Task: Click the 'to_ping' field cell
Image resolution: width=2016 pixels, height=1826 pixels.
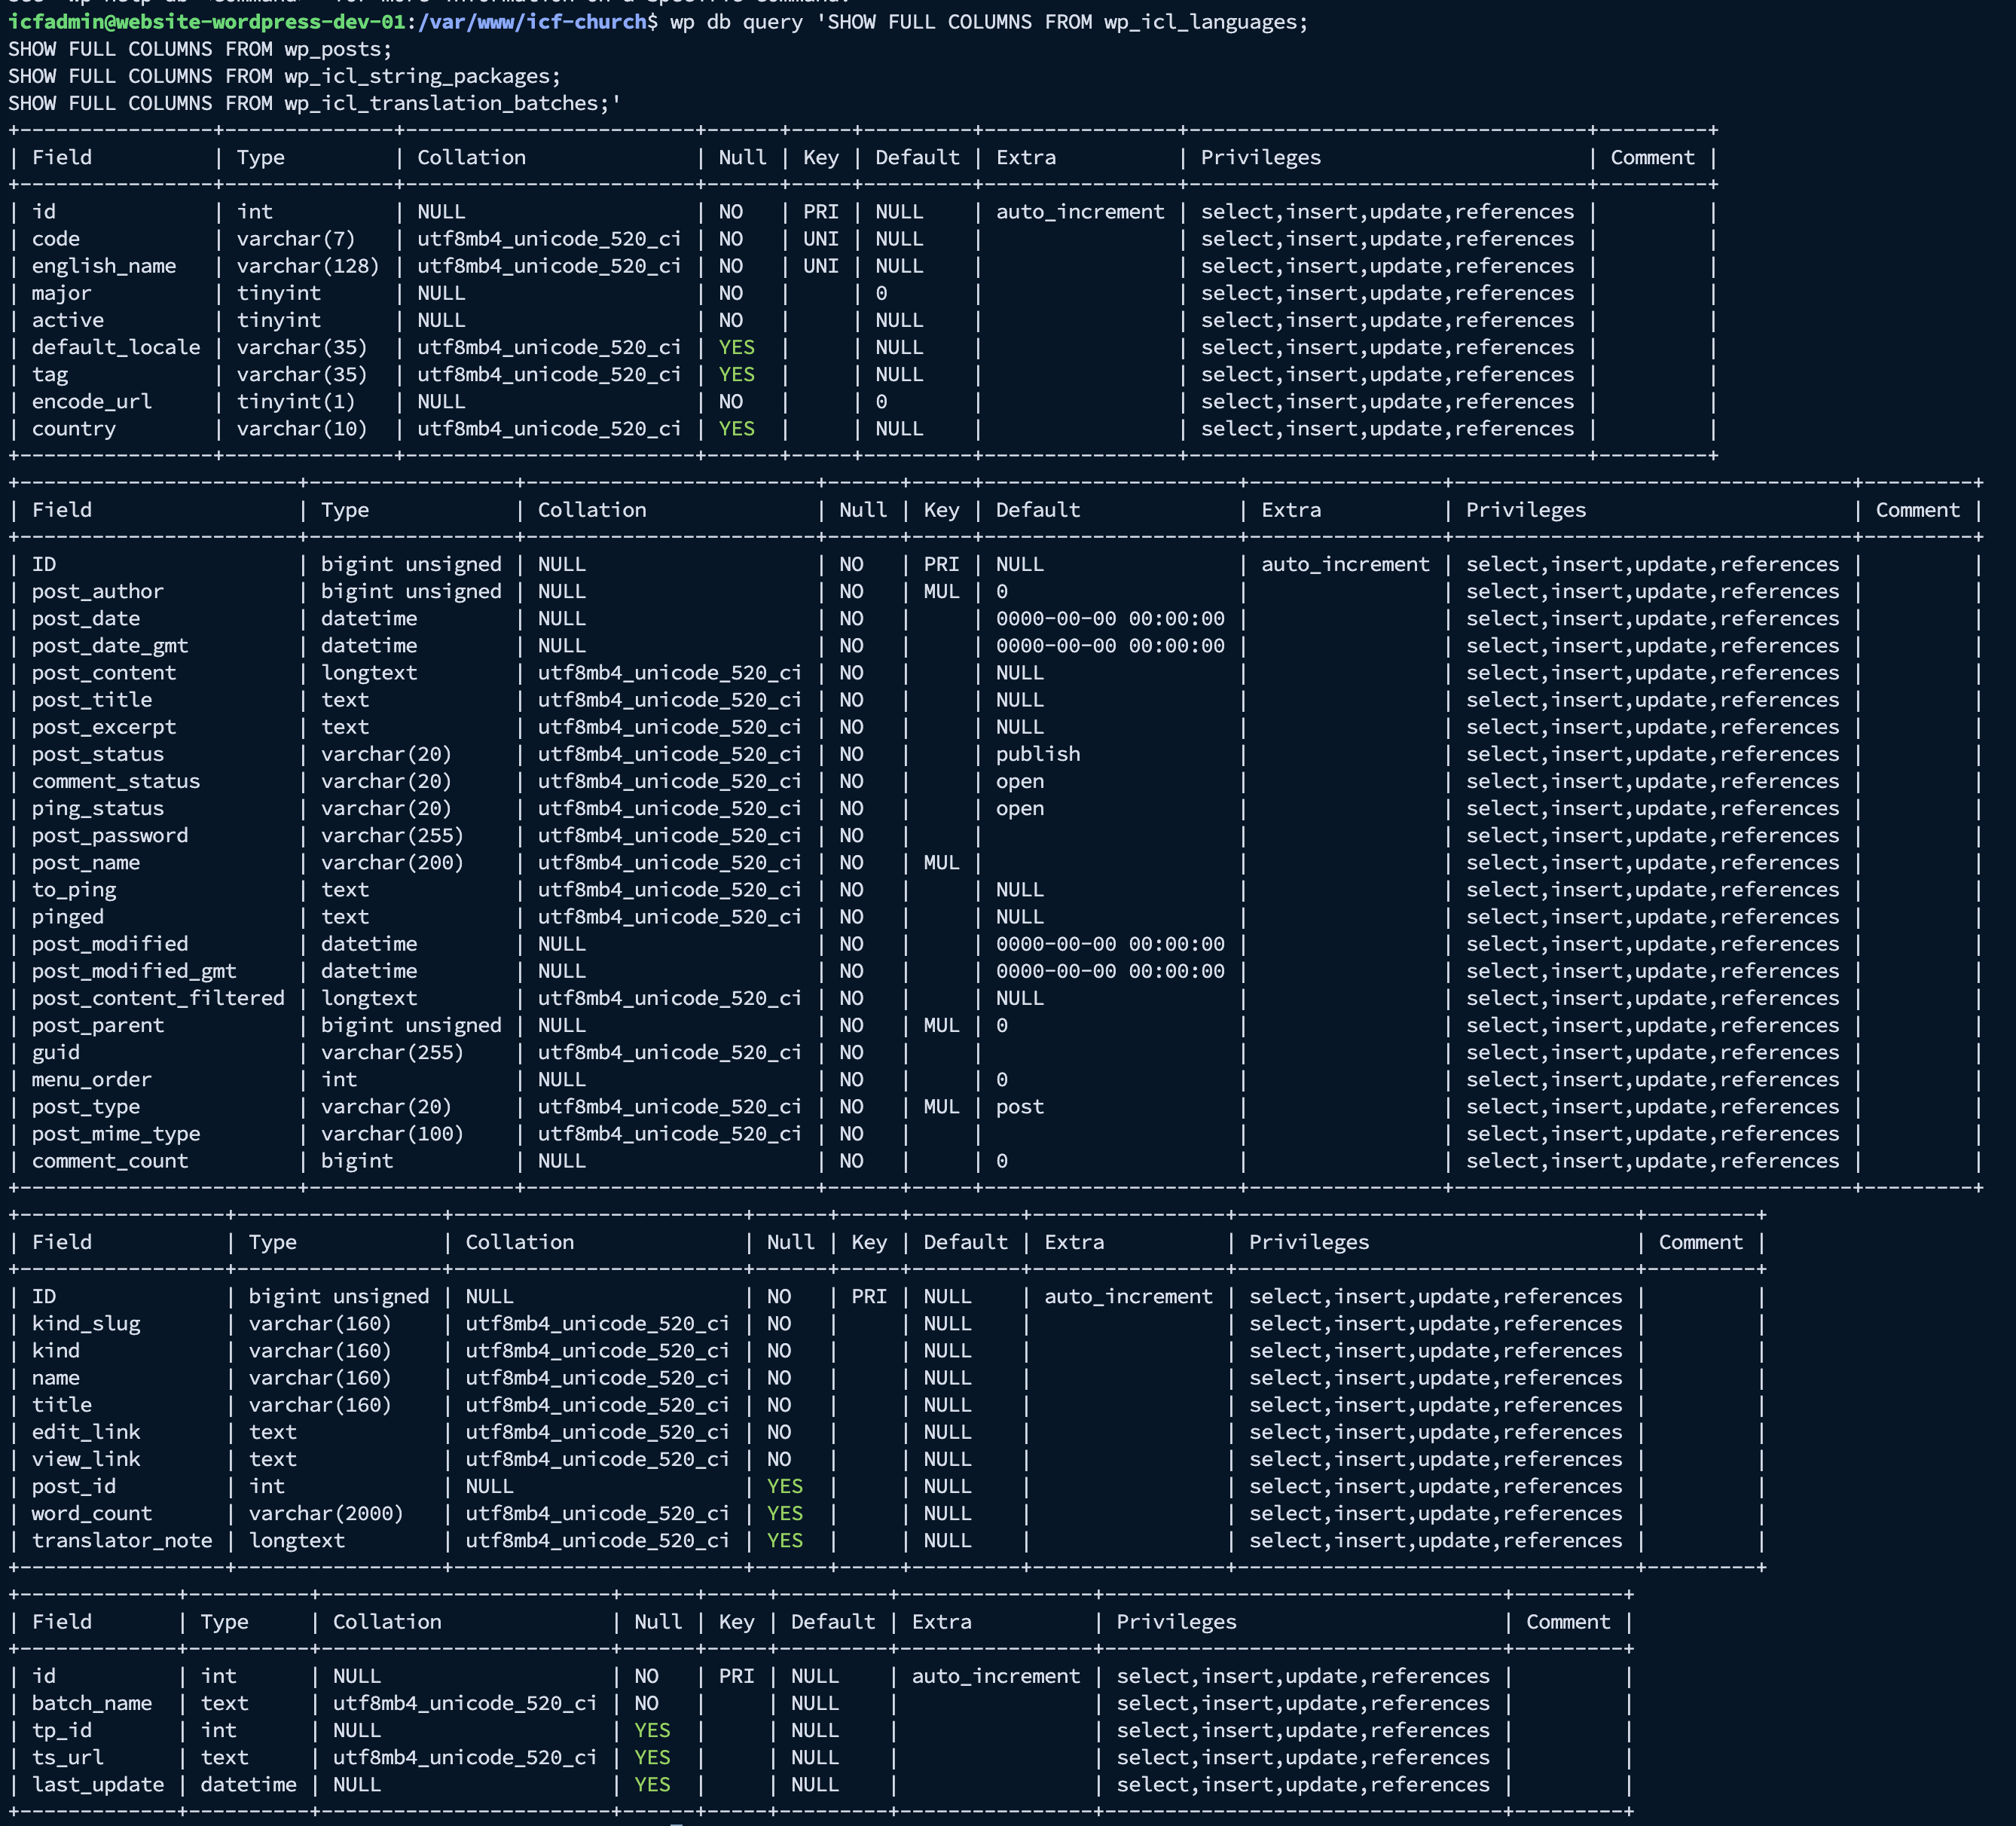Action: [74, 889]
